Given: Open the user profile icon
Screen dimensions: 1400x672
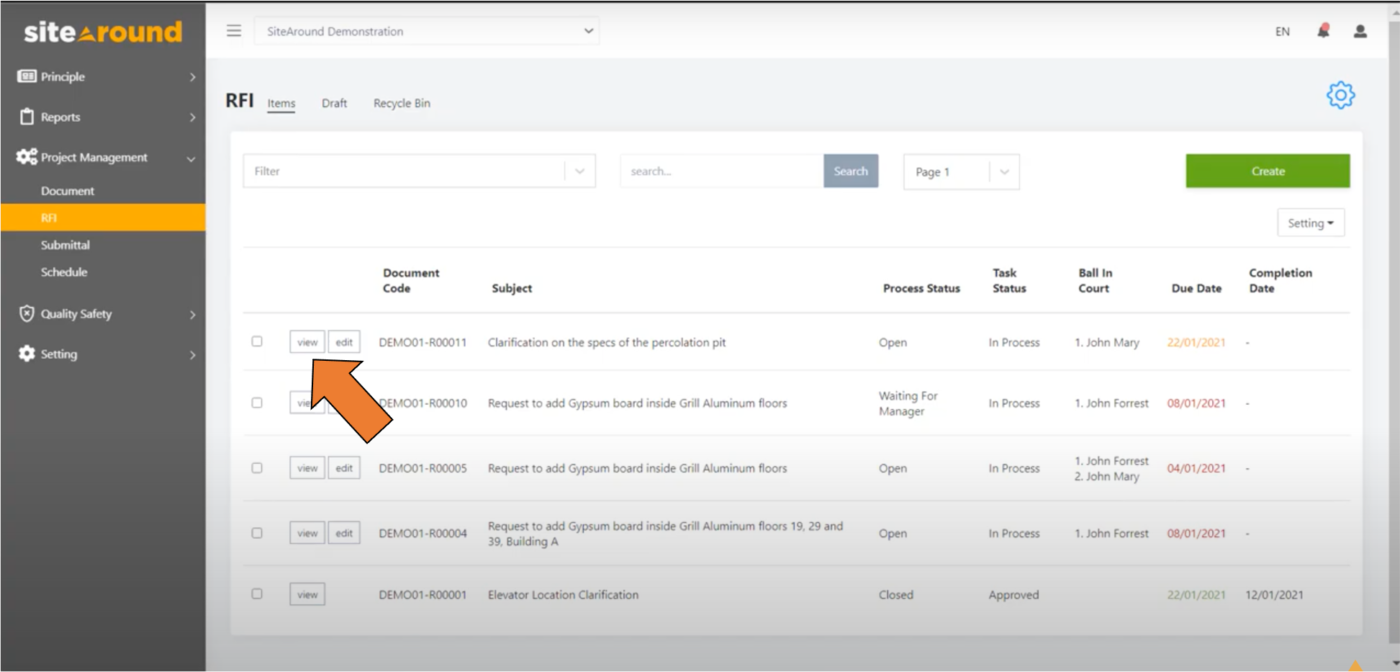Looking at the screenshot, I should [x=1359, y=31].
